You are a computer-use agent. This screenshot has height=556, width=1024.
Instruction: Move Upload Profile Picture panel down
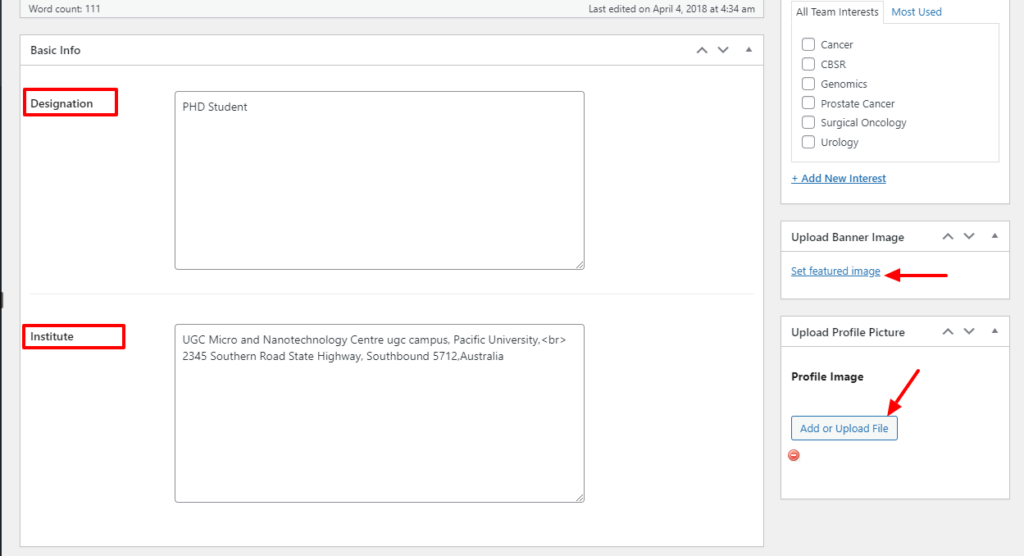point(968,332)
